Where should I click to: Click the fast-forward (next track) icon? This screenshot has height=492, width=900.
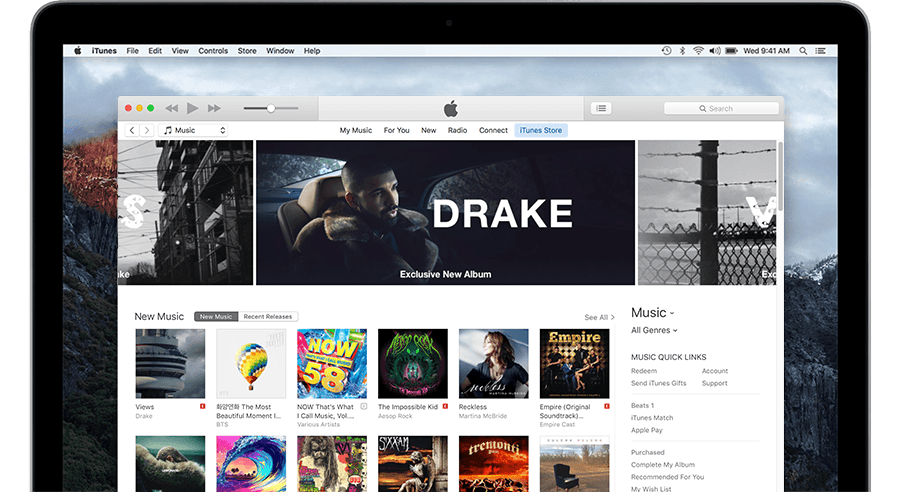pos(214,108)
